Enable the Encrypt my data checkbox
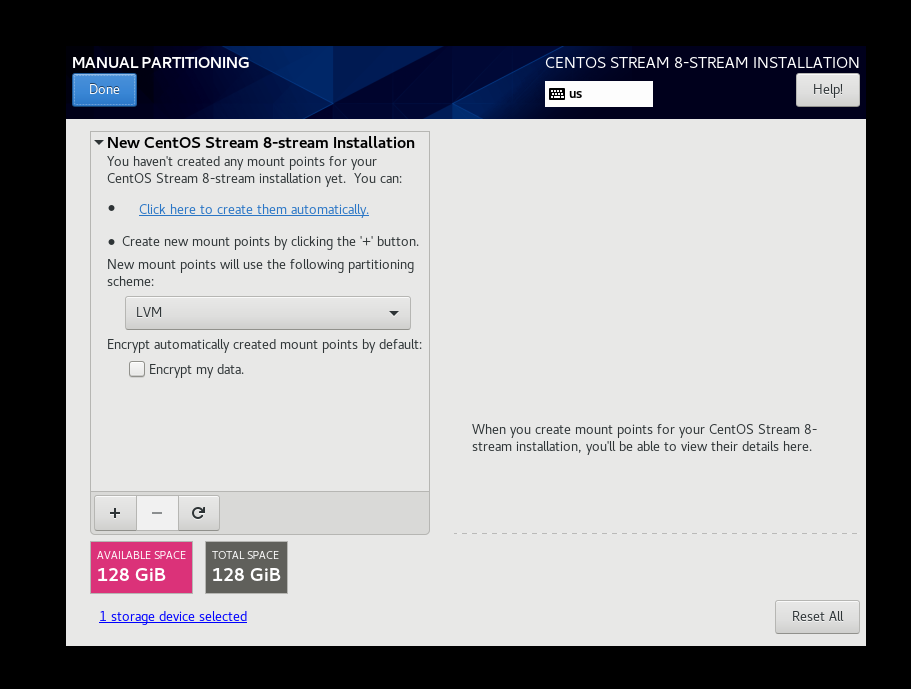Viewport: 911px width, 689px height. (137, 369)
